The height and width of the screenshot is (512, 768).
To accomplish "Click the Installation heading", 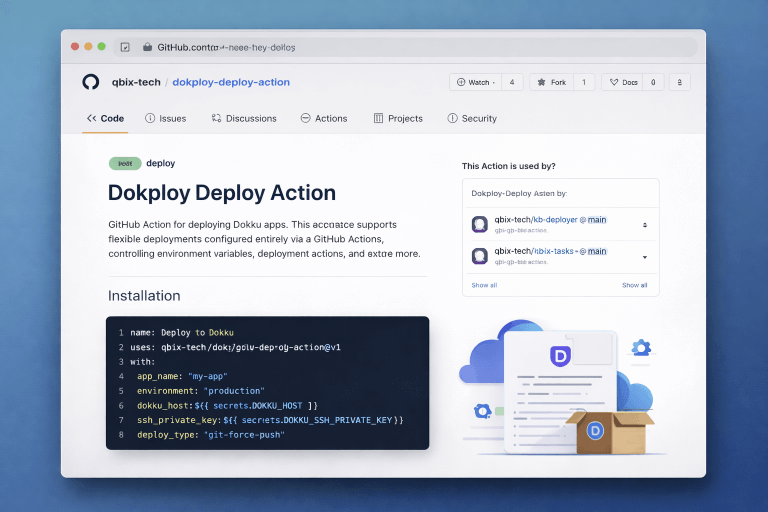I will click(144, 295).
